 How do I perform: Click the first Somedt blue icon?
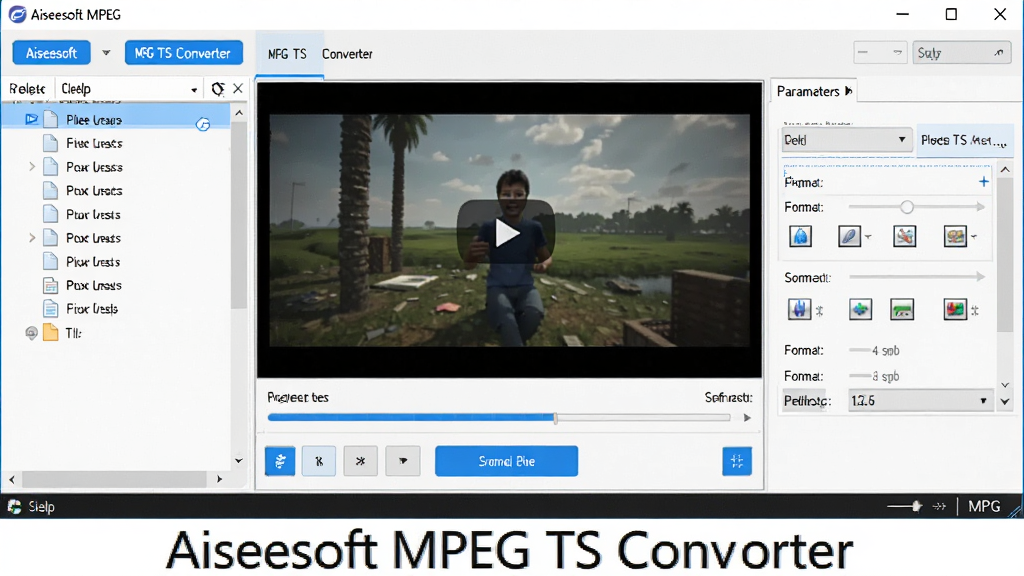point(799,310)
